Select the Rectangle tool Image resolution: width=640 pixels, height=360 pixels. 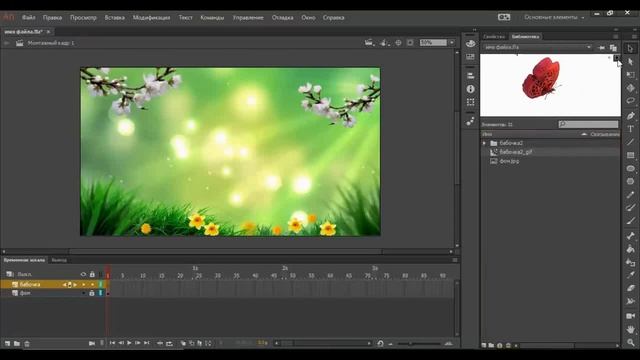pyautogui.click(x=631, y=155)
